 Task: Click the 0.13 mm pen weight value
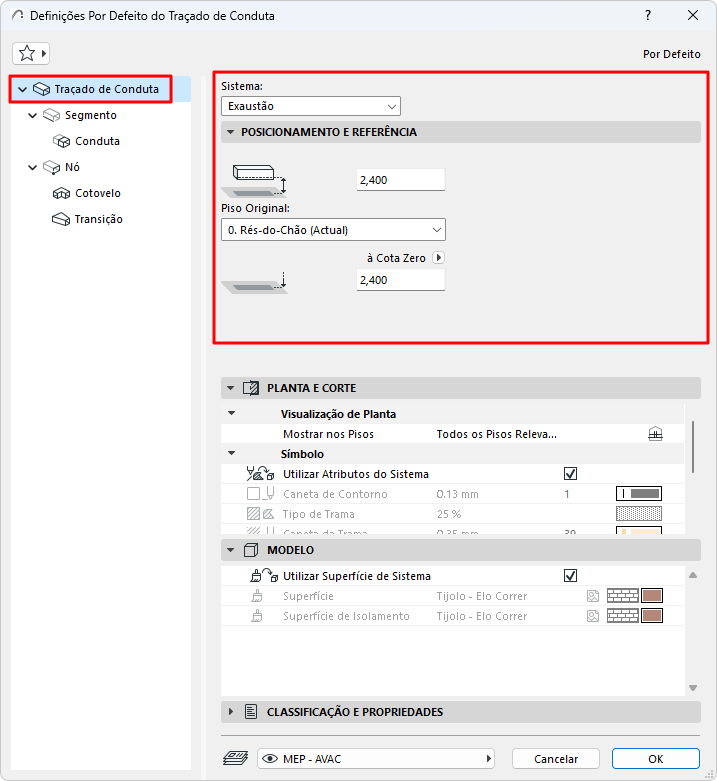point(457,494)
